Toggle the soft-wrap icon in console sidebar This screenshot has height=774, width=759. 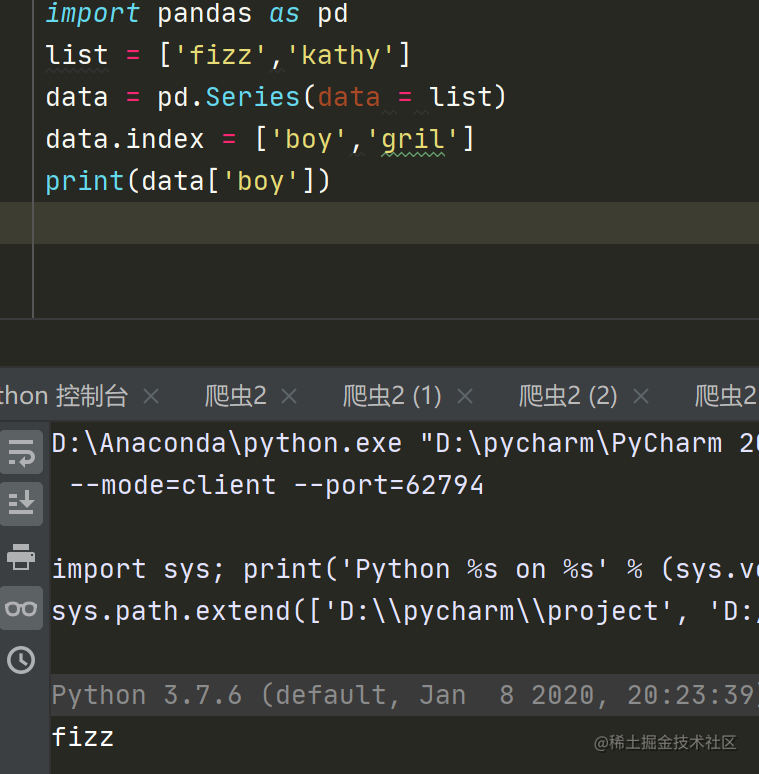(21, 452)
